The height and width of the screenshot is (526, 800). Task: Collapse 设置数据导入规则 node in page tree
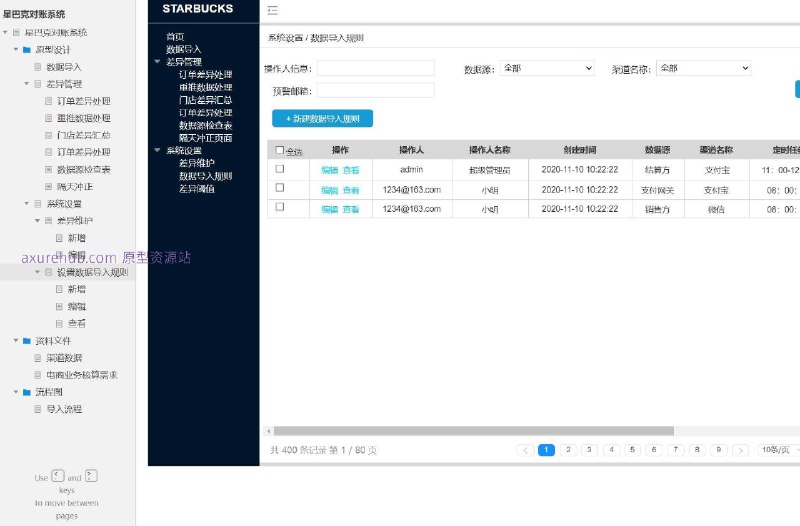[x=37, y=272]
